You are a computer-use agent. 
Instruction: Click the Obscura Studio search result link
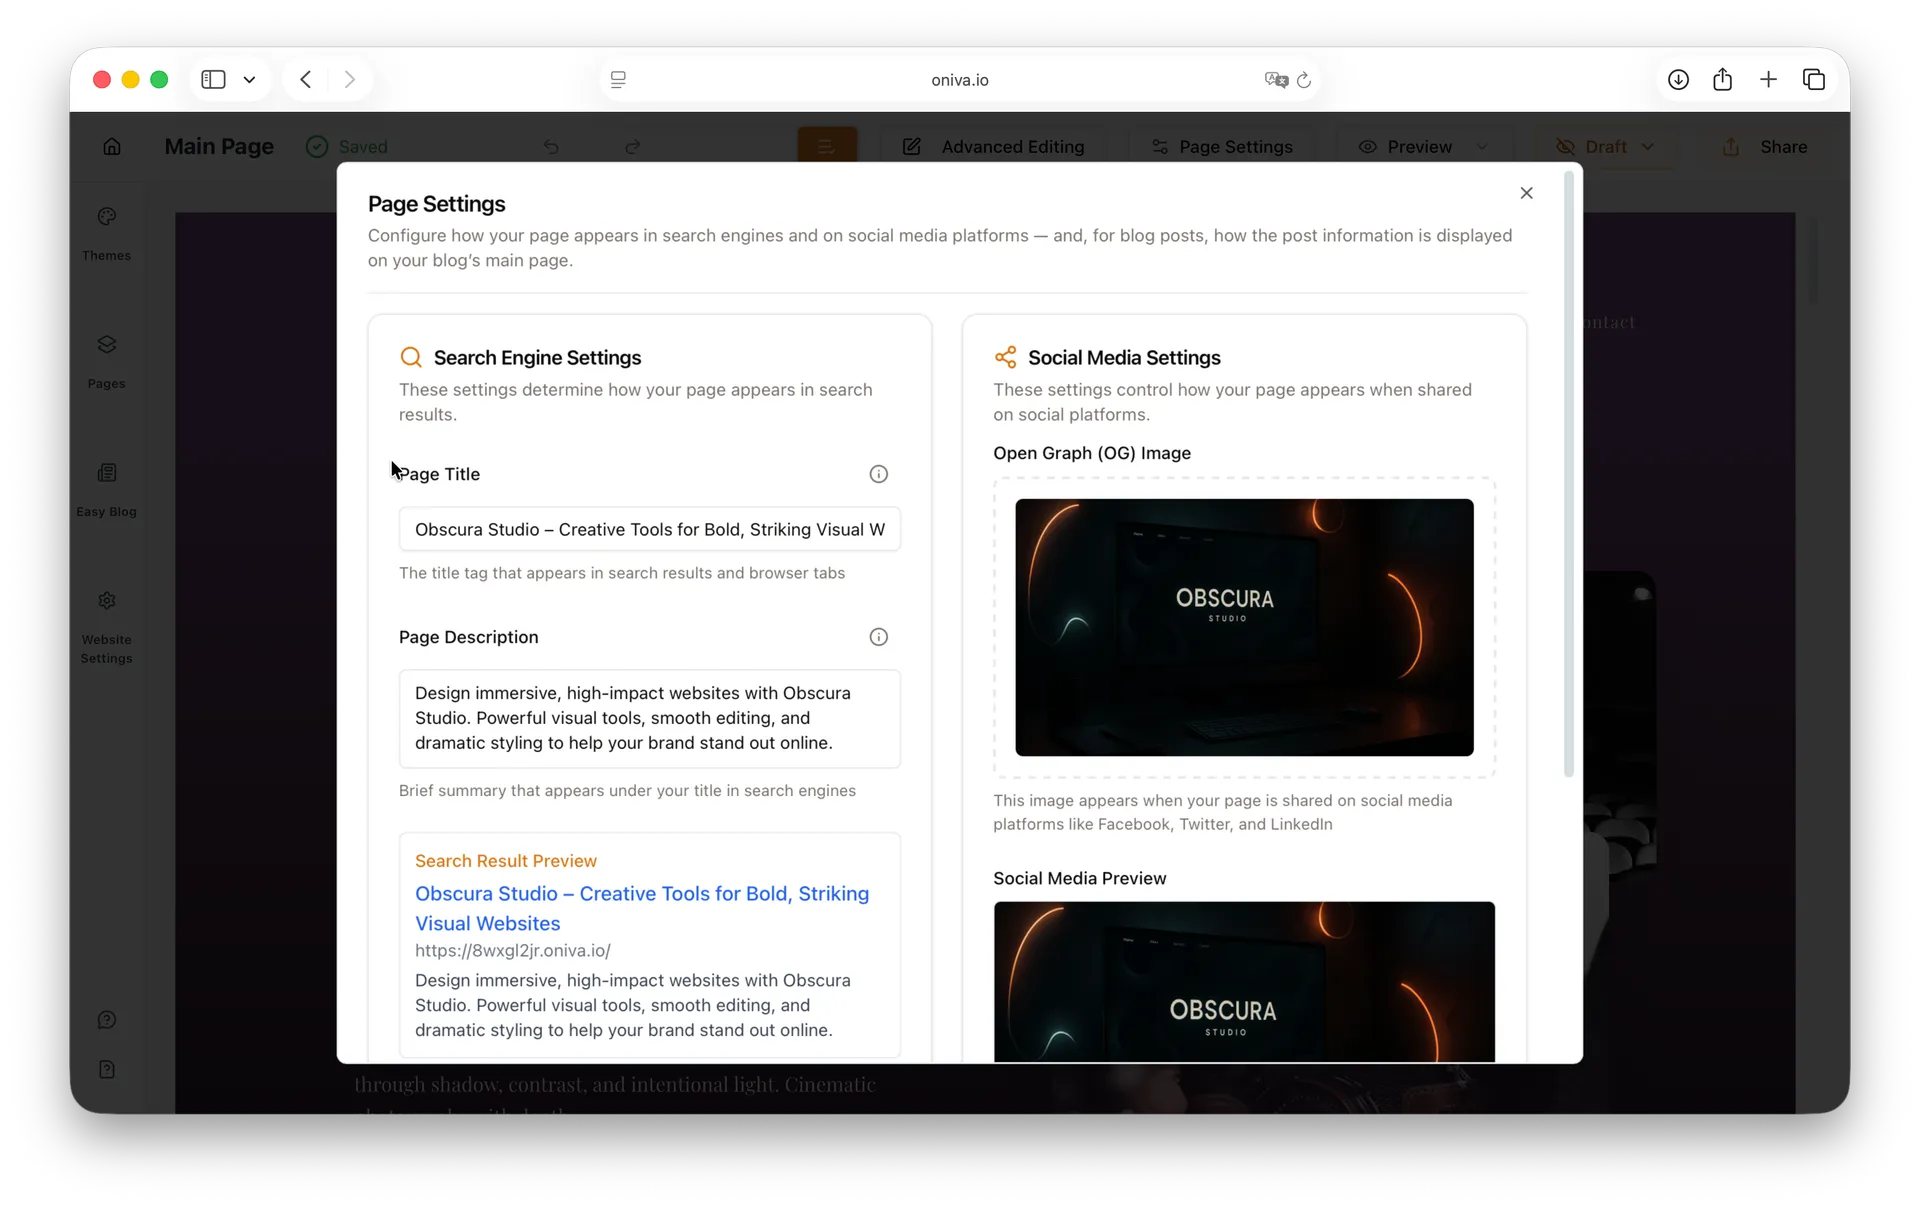[x=642, y=908]
